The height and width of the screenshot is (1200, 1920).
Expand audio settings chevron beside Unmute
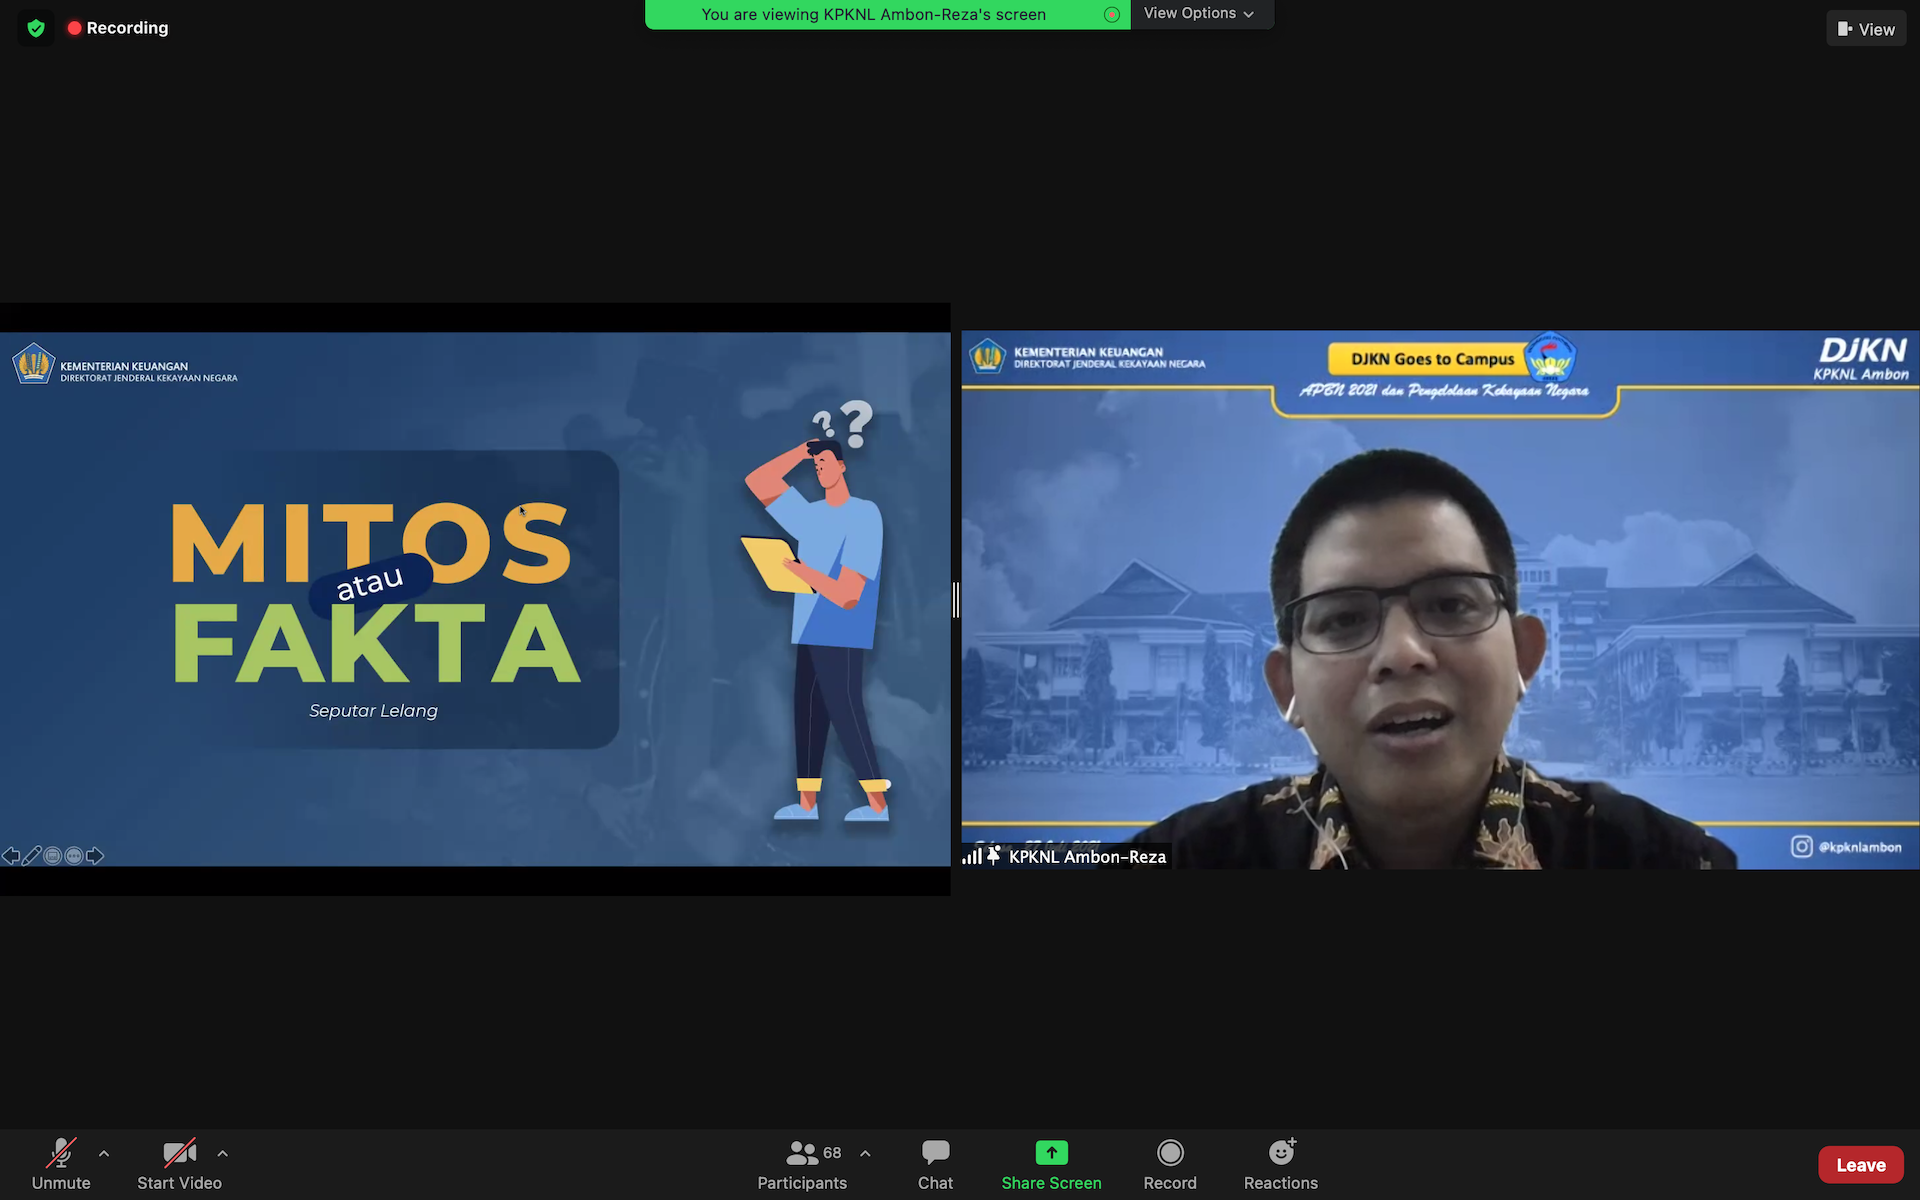tap(104, 1153)
